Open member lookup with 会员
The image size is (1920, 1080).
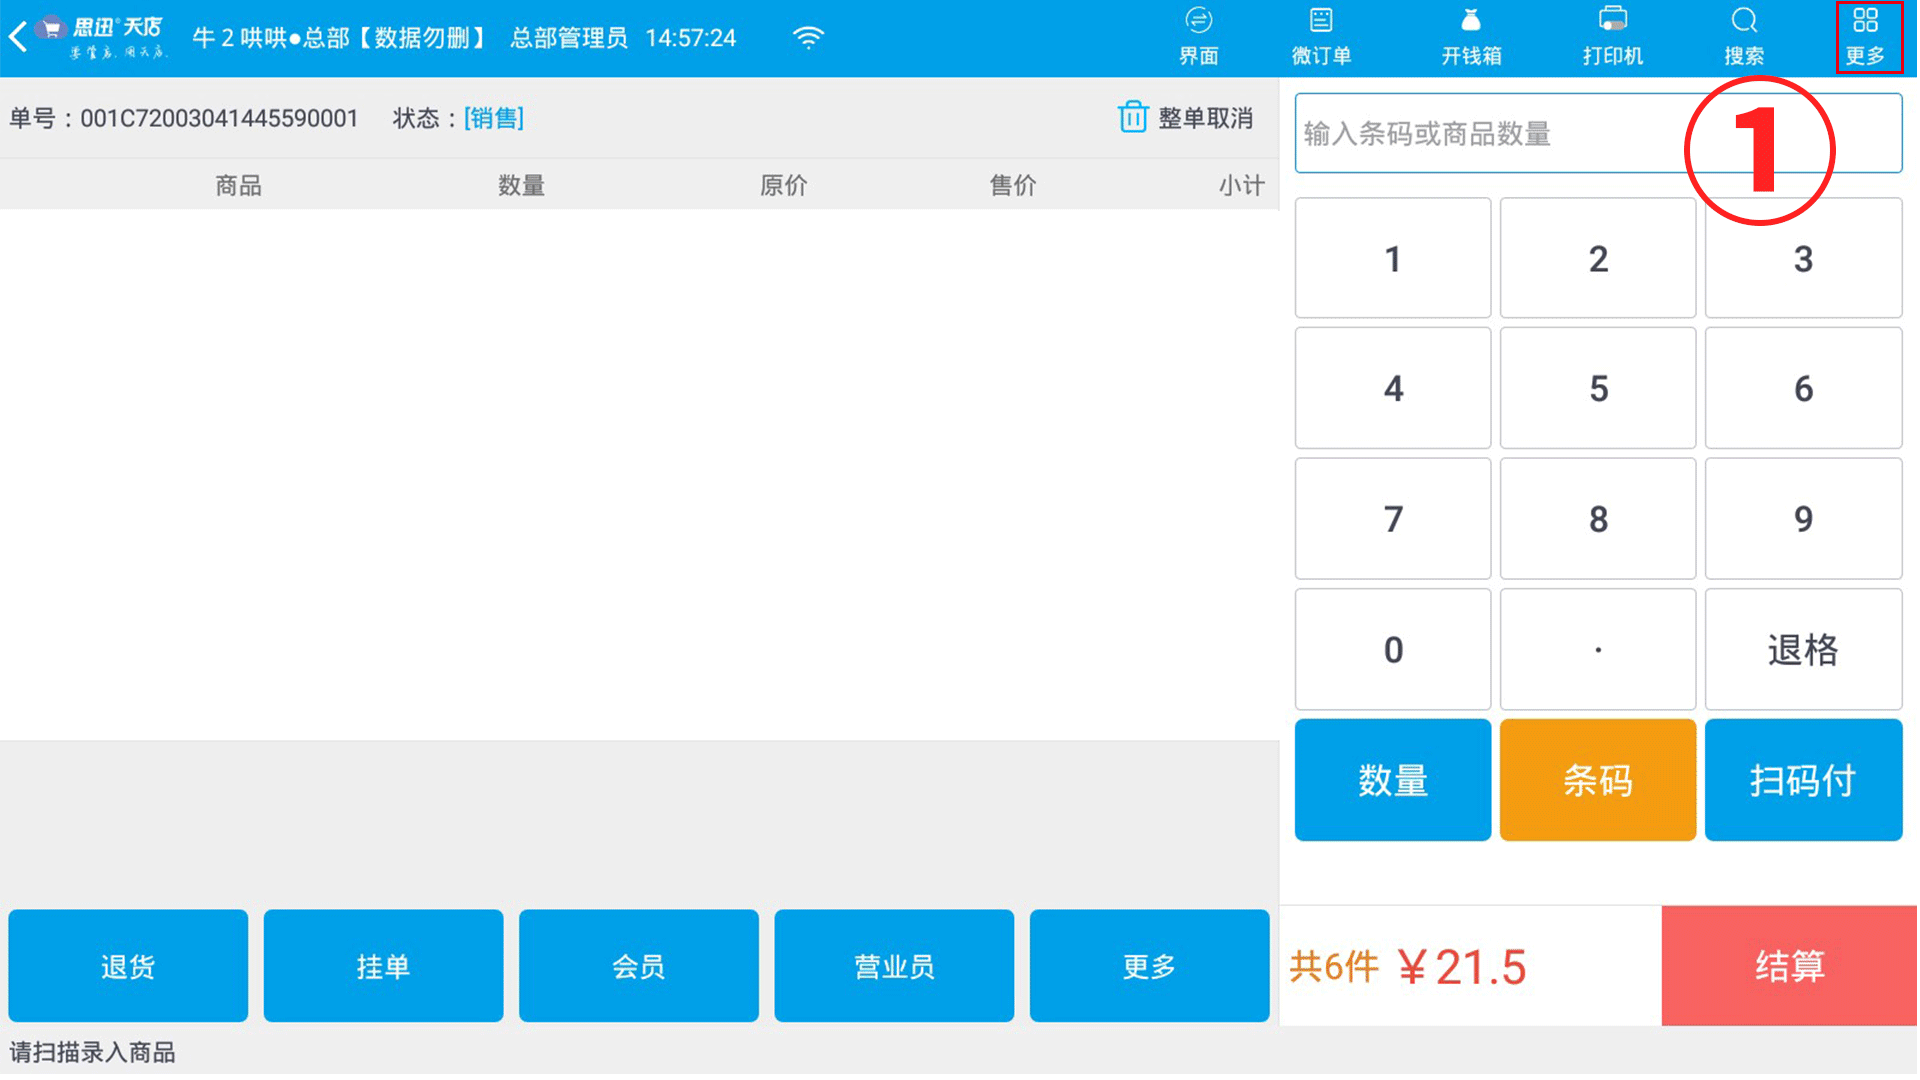click(638, 966)
